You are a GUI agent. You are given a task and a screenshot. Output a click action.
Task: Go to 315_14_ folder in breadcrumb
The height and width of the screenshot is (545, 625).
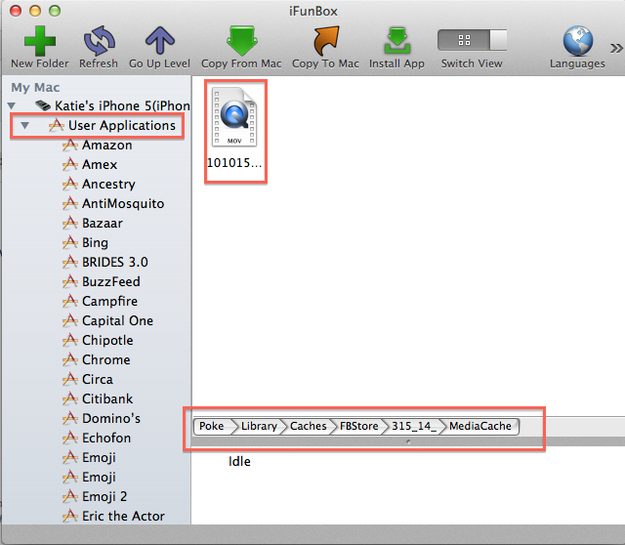(414, 426)
